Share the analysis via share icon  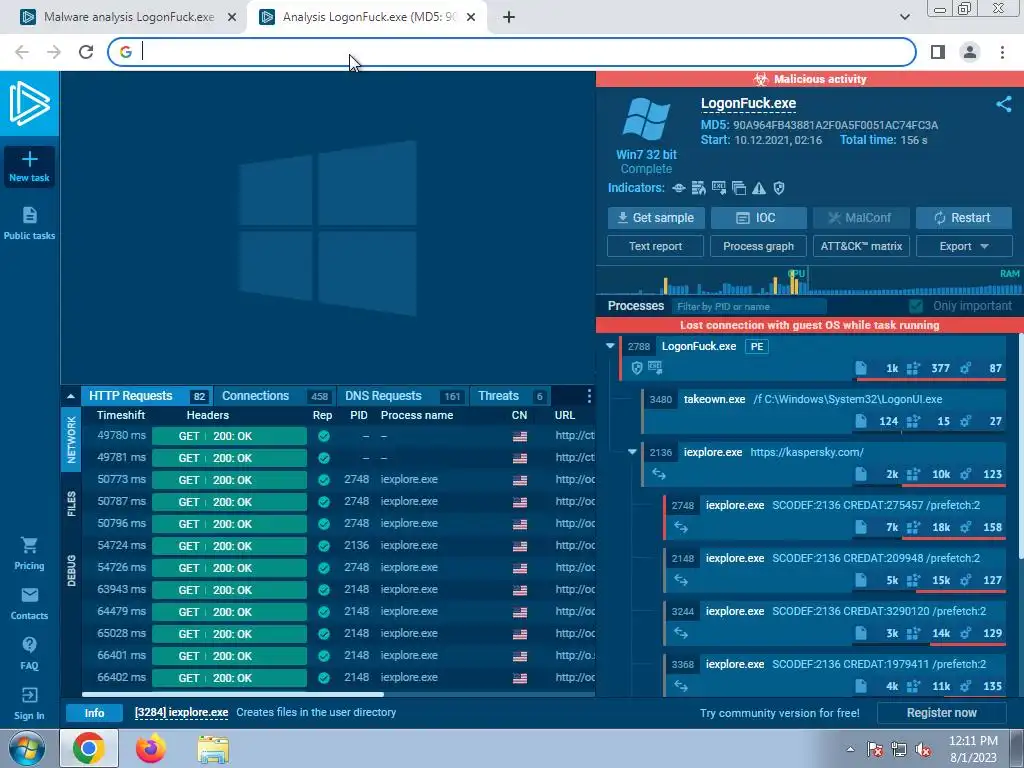[1004, 104]
